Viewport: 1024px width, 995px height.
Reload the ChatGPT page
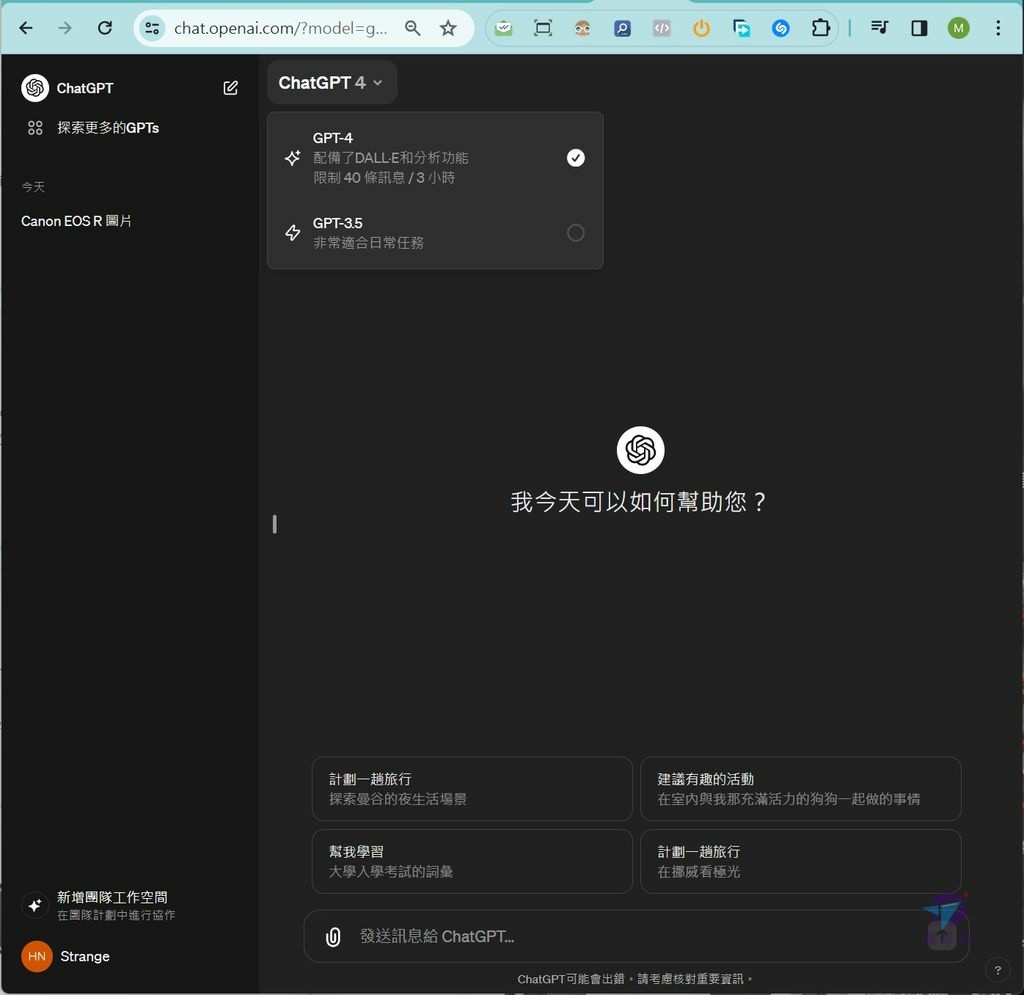click(x=104, y=28)
